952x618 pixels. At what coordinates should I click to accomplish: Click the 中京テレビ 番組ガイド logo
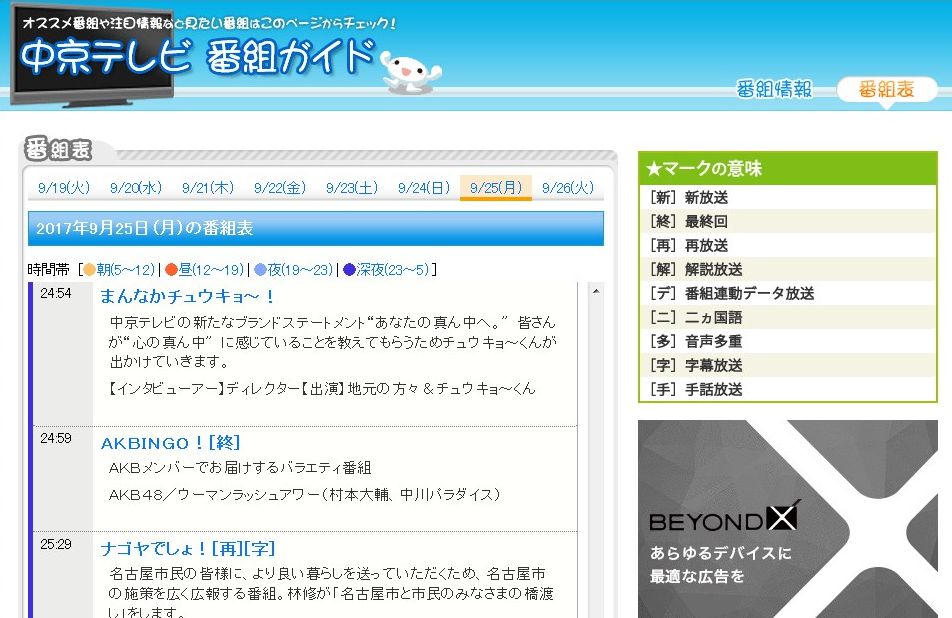(x=198, y=57)
